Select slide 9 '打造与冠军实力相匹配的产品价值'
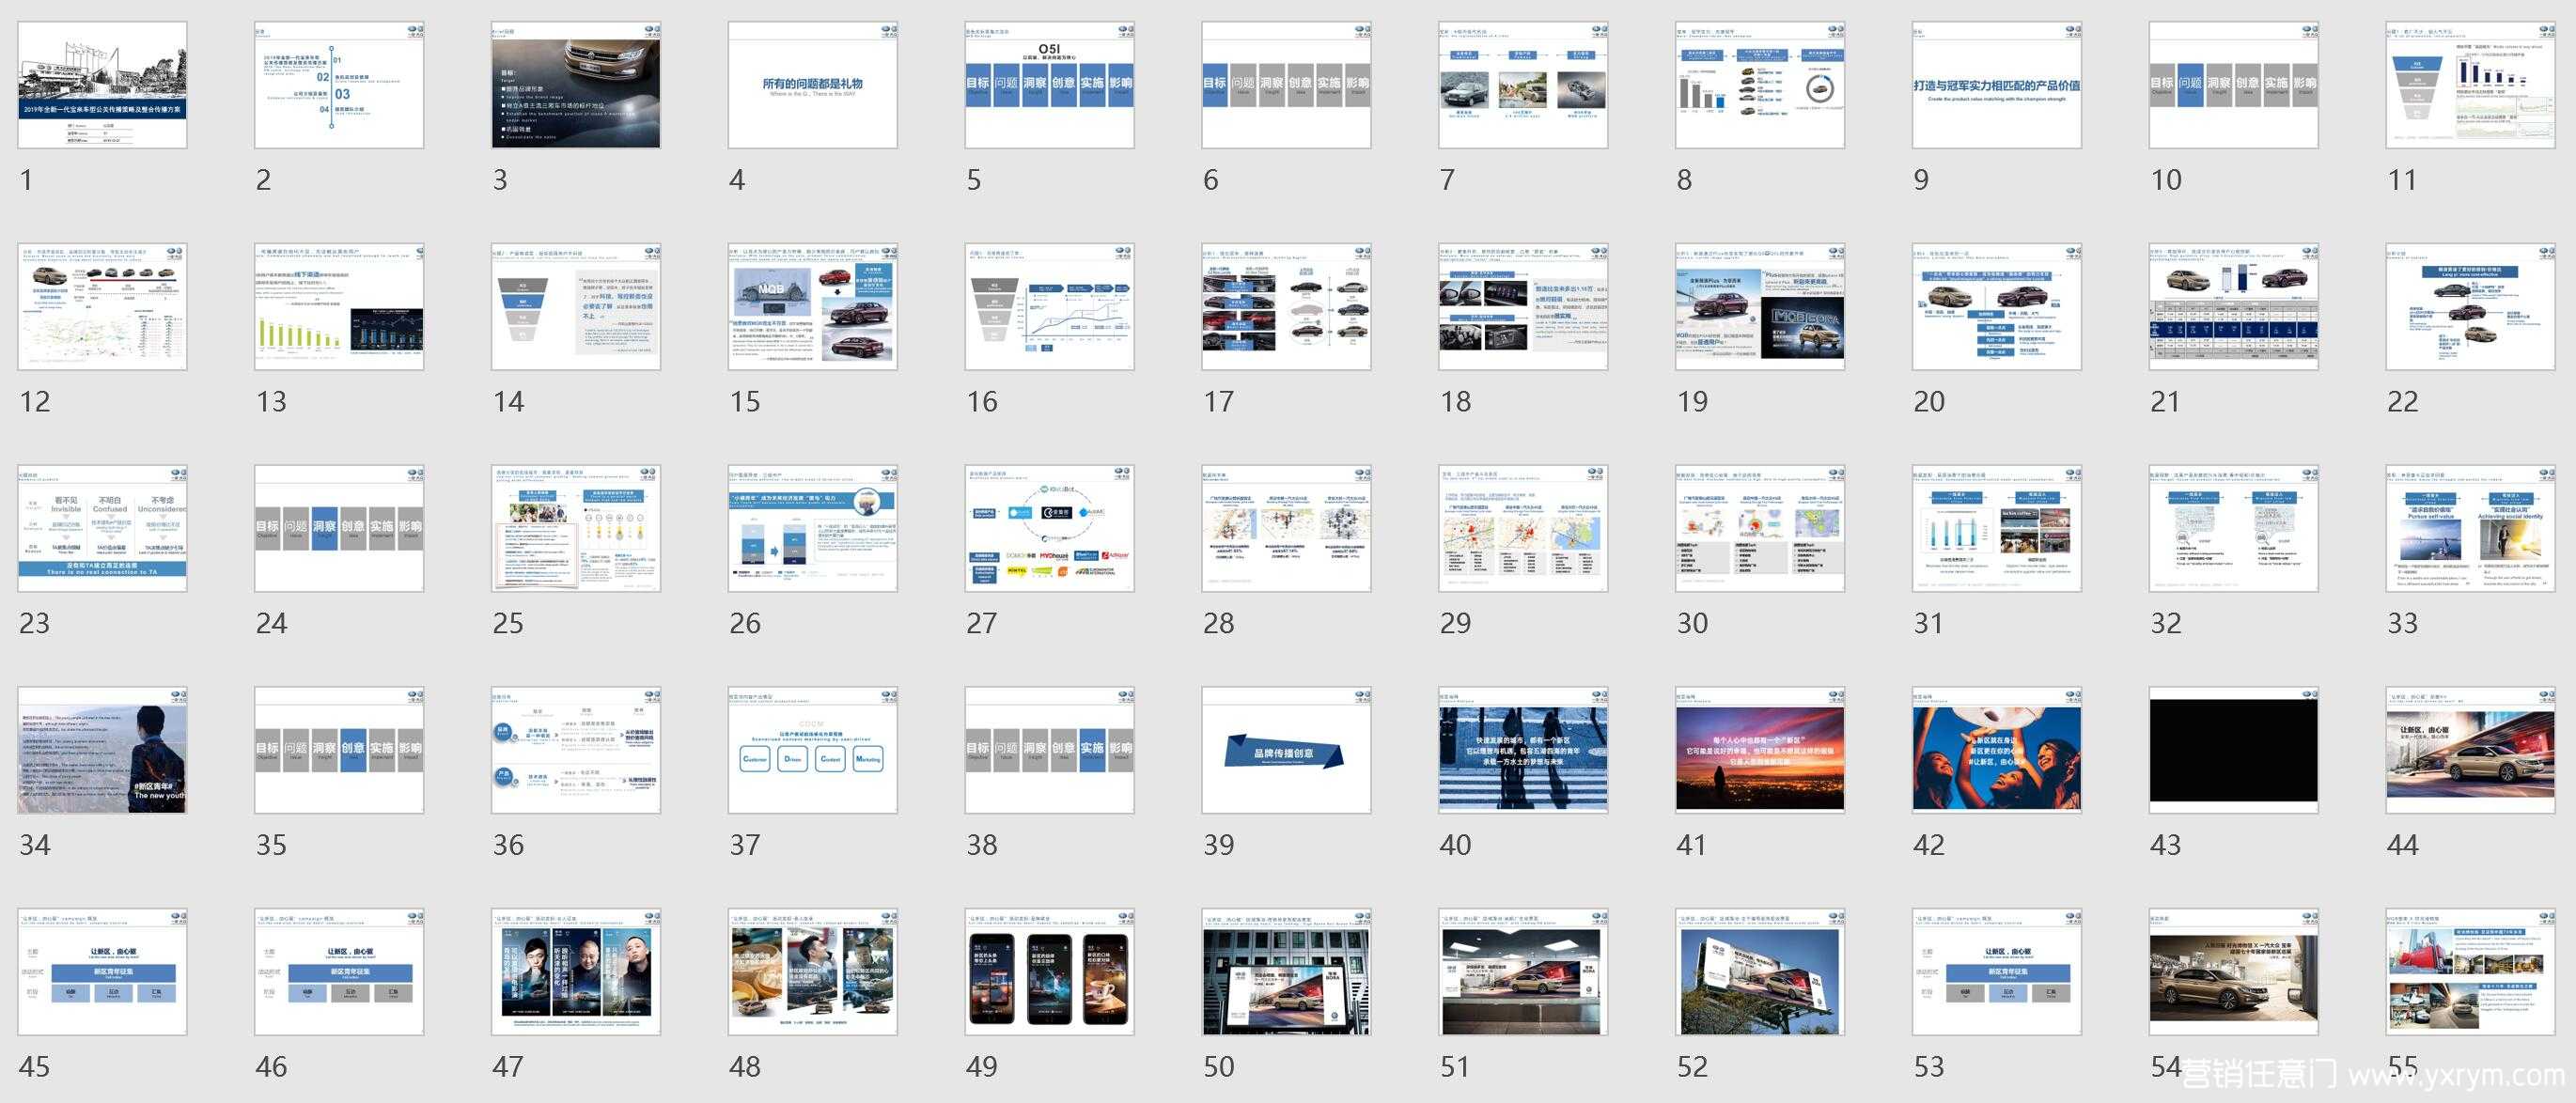The image size is (2576, 1103). (1996, 85)
